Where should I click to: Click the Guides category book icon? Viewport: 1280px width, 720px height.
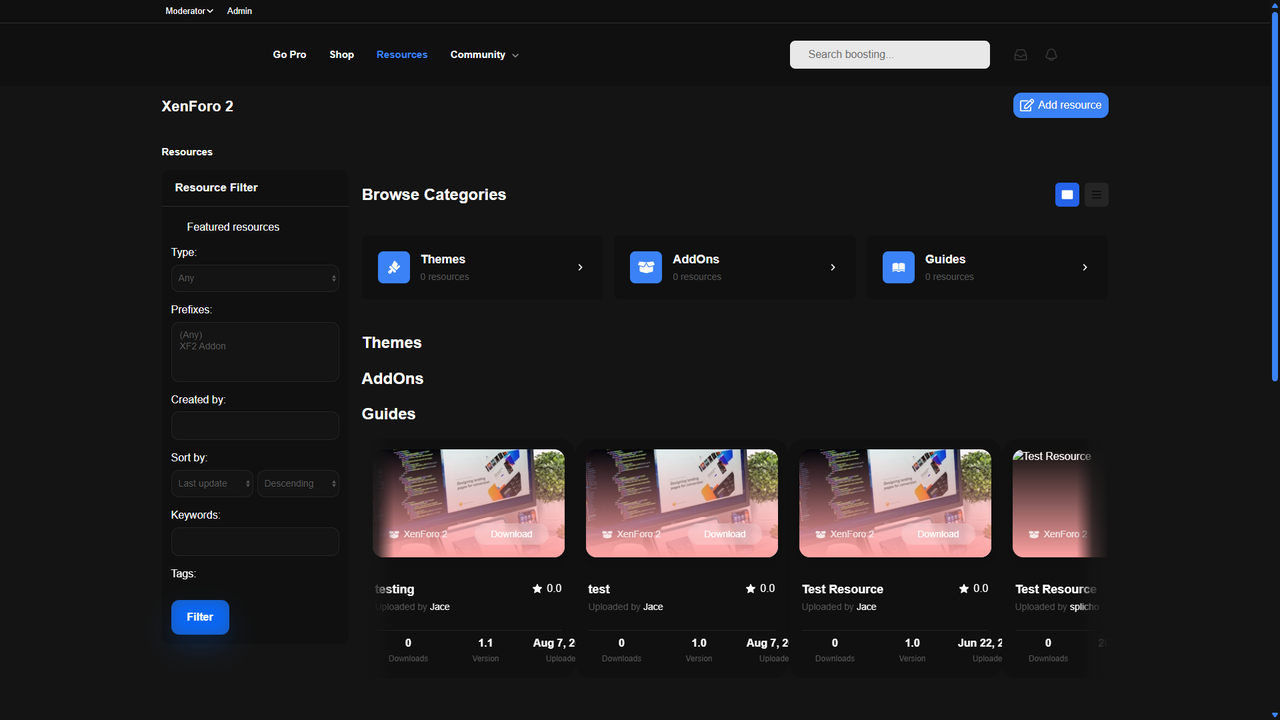tap(898, 267)
